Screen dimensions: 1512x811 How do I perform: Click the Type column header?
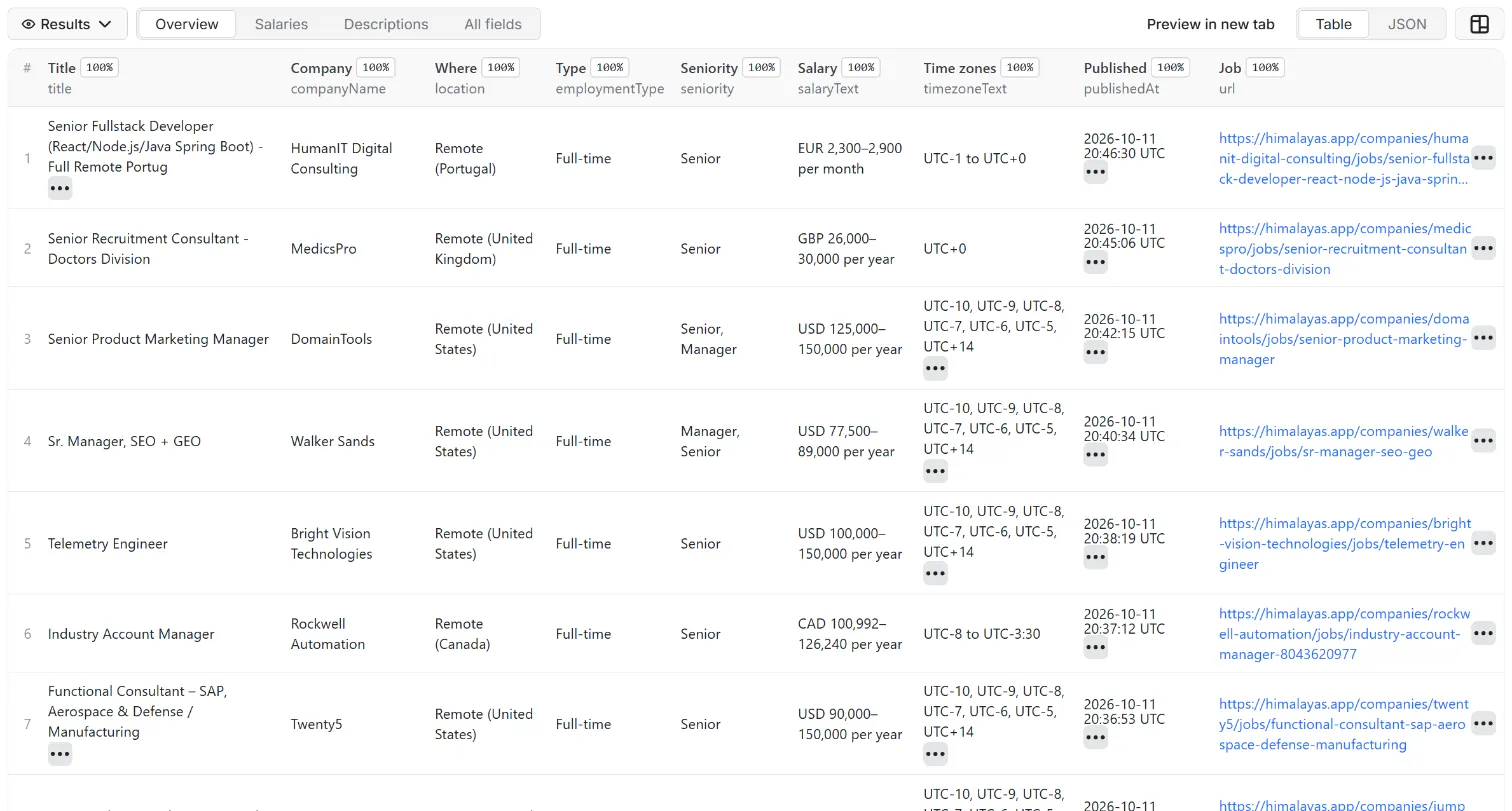point(571,68)
